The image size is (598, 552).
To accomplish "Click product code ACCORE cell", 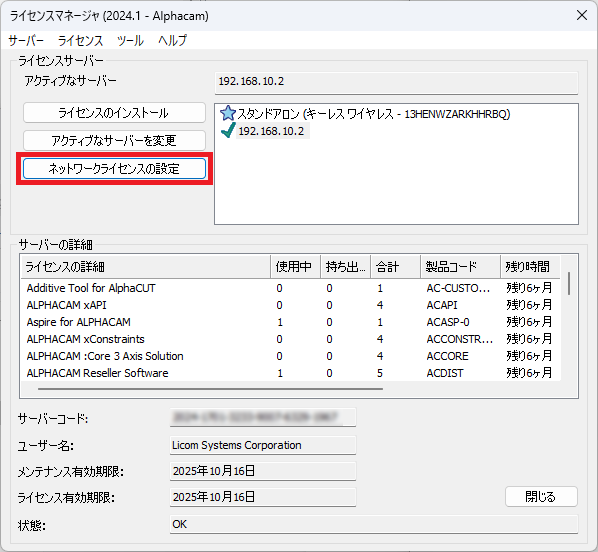I will (447, 356).
